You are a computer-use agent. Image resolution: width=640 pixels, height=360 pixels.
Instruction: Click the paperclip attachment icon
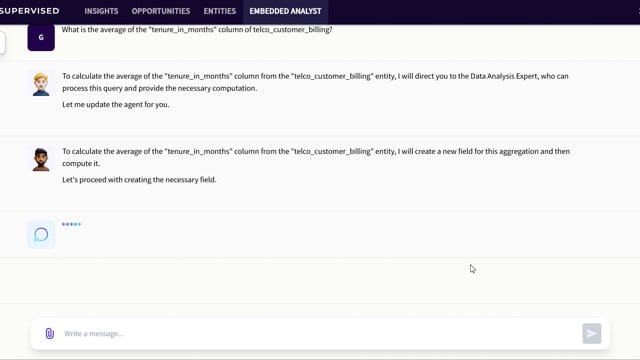pyautogui.click(x=49, y=333)
